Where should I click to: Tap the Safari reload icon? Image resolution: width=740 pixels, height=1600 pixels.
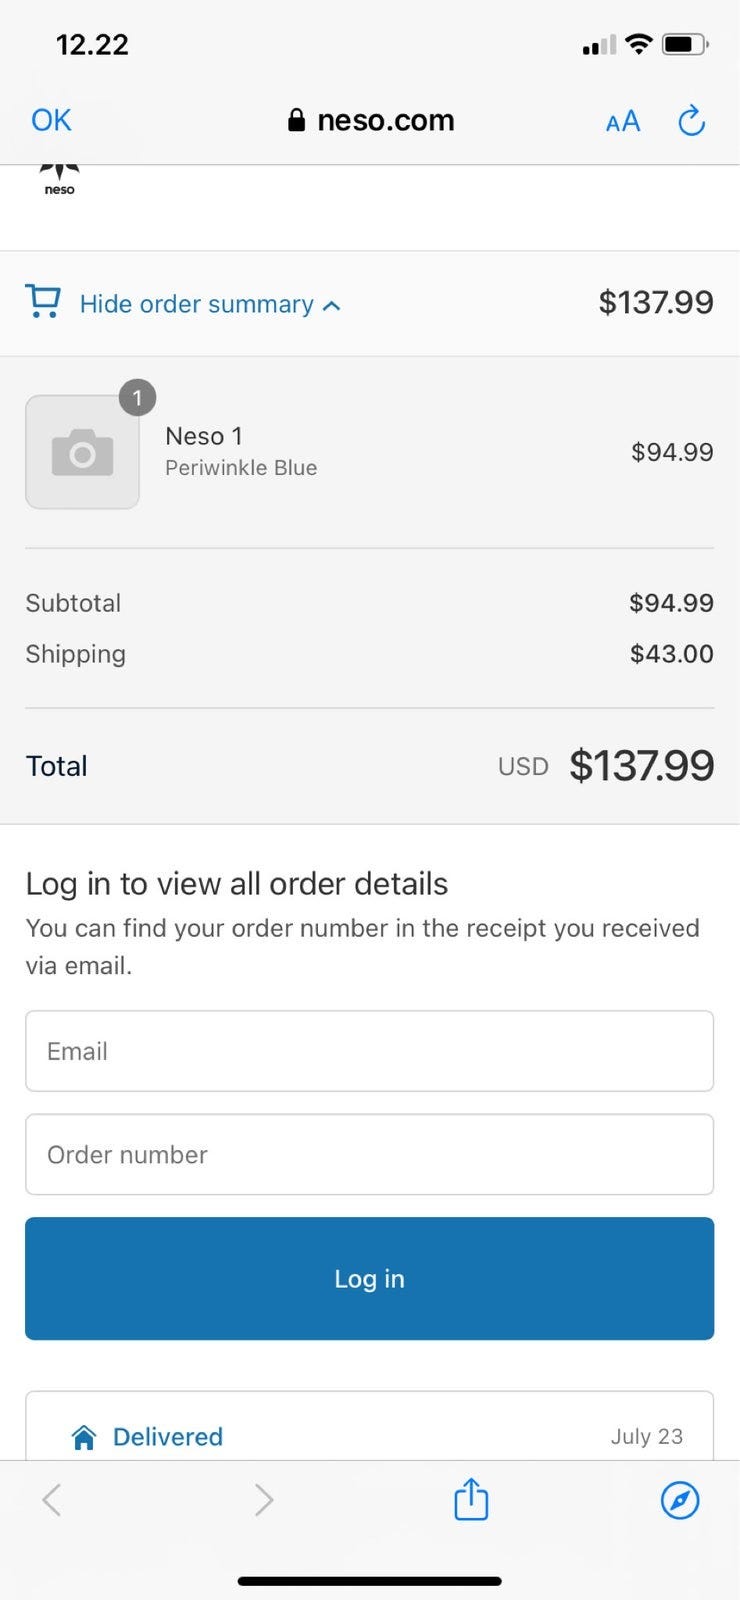691,121
